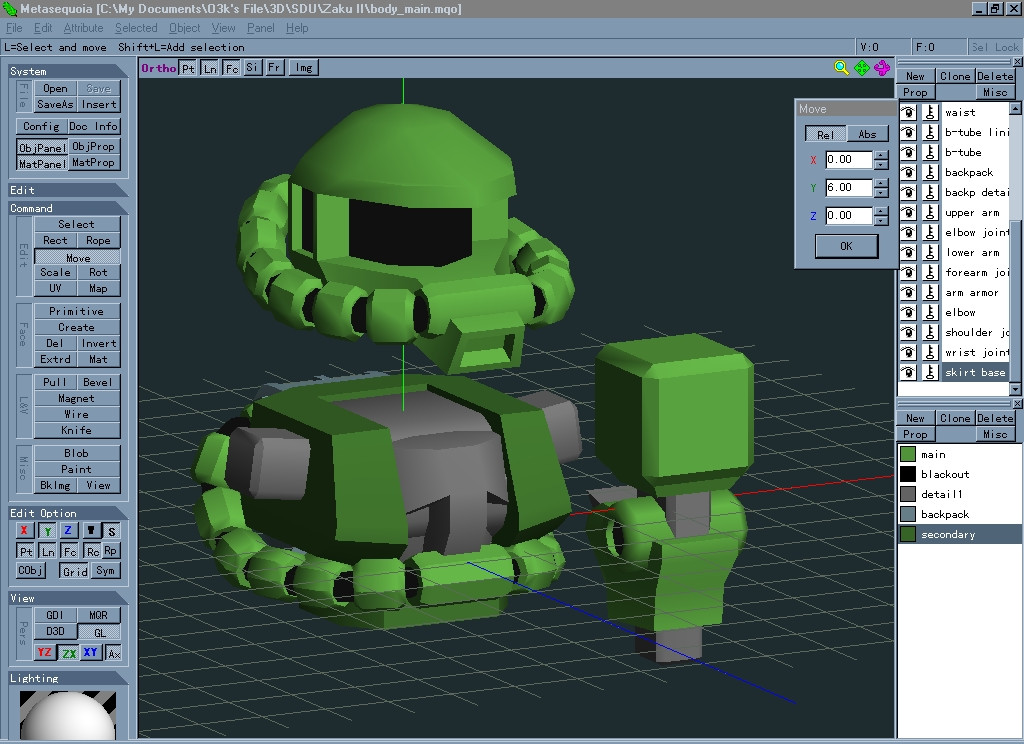
Task: Open the Panel menu
Action: [x=261, y=28]
